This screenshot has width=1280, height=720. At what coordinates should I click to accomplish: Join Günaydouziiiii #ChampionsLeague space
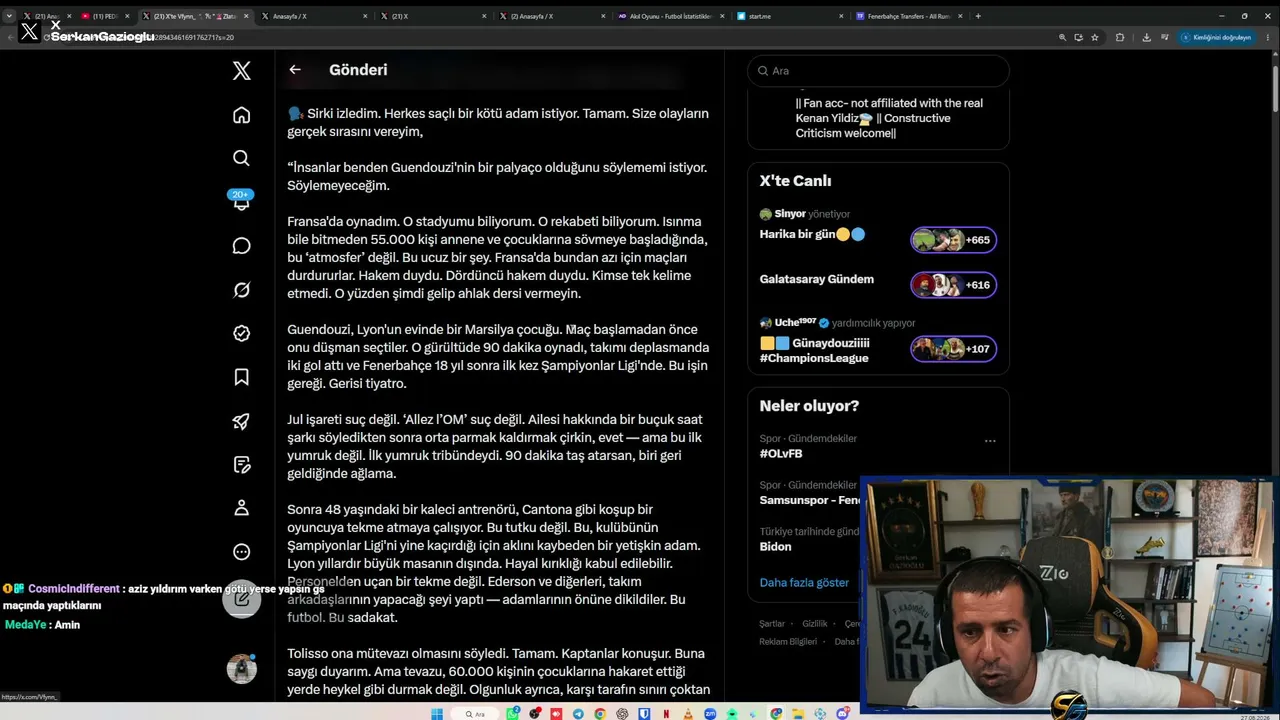click(815, 350)
